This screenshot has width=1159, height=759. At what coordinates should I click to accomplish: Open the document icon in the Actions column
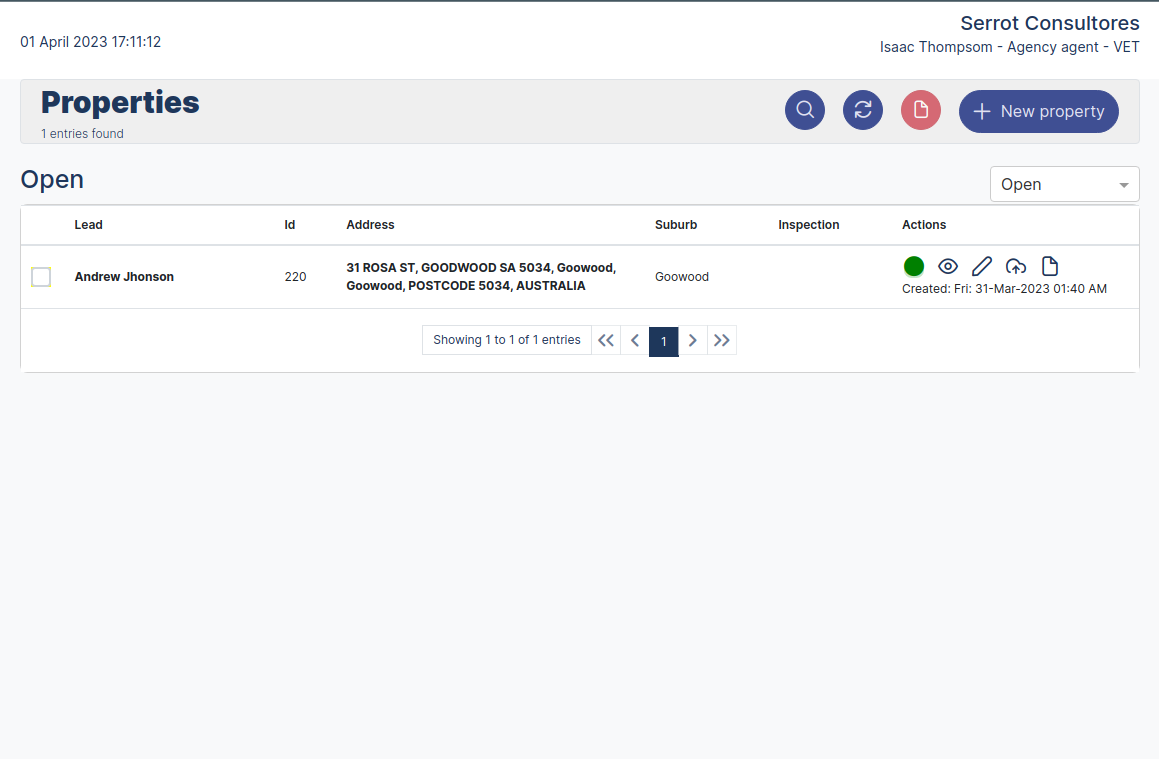point(1050,266)
